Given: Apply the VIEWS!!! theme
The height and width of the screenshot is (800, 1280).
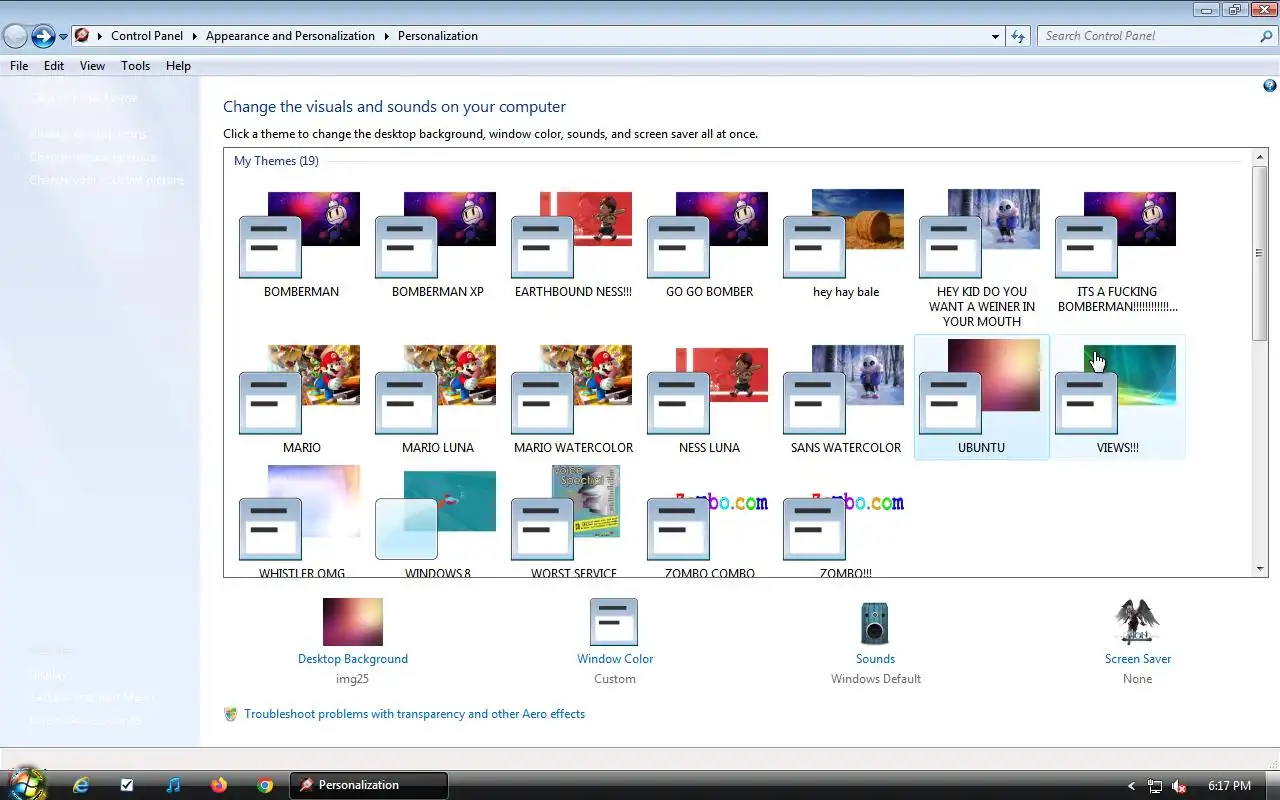Looking at the screenshot, I should pyautogui.click(x=1117, y=398).
